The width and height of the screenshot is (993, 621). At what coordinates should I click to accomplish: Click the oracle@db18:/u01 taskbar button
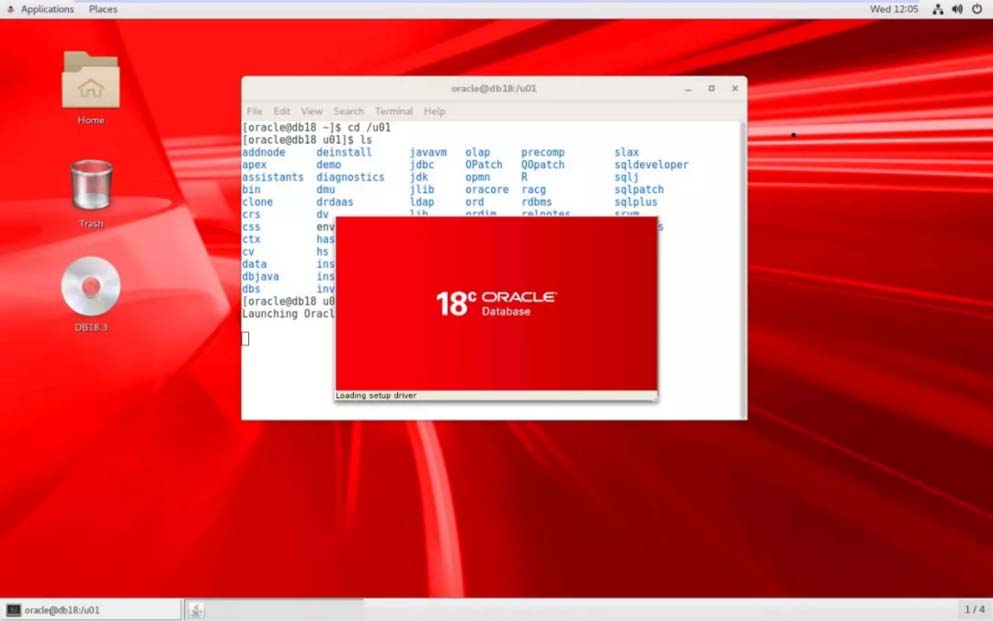point(92,610)
